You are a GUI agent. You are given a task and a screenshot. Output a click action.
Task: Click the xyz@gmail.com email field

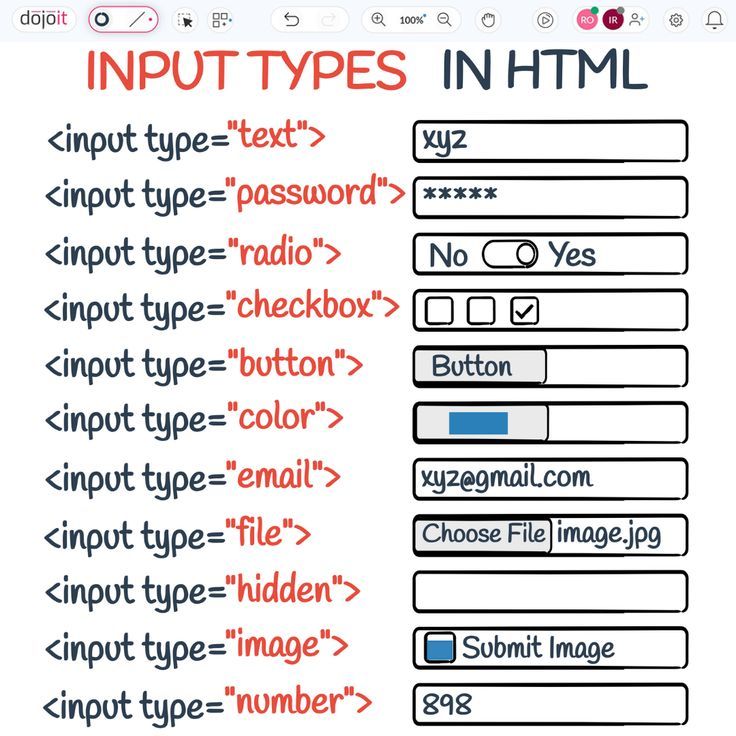pos(550,479)
